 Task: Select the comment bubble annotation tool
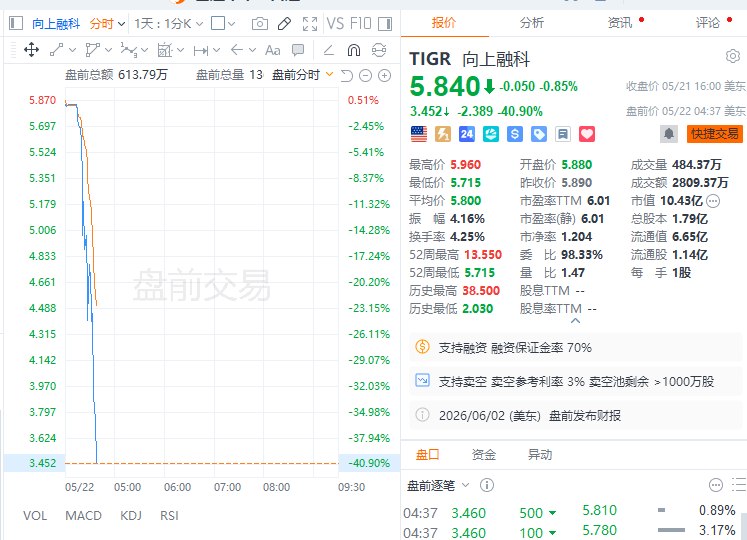(298, 50)
